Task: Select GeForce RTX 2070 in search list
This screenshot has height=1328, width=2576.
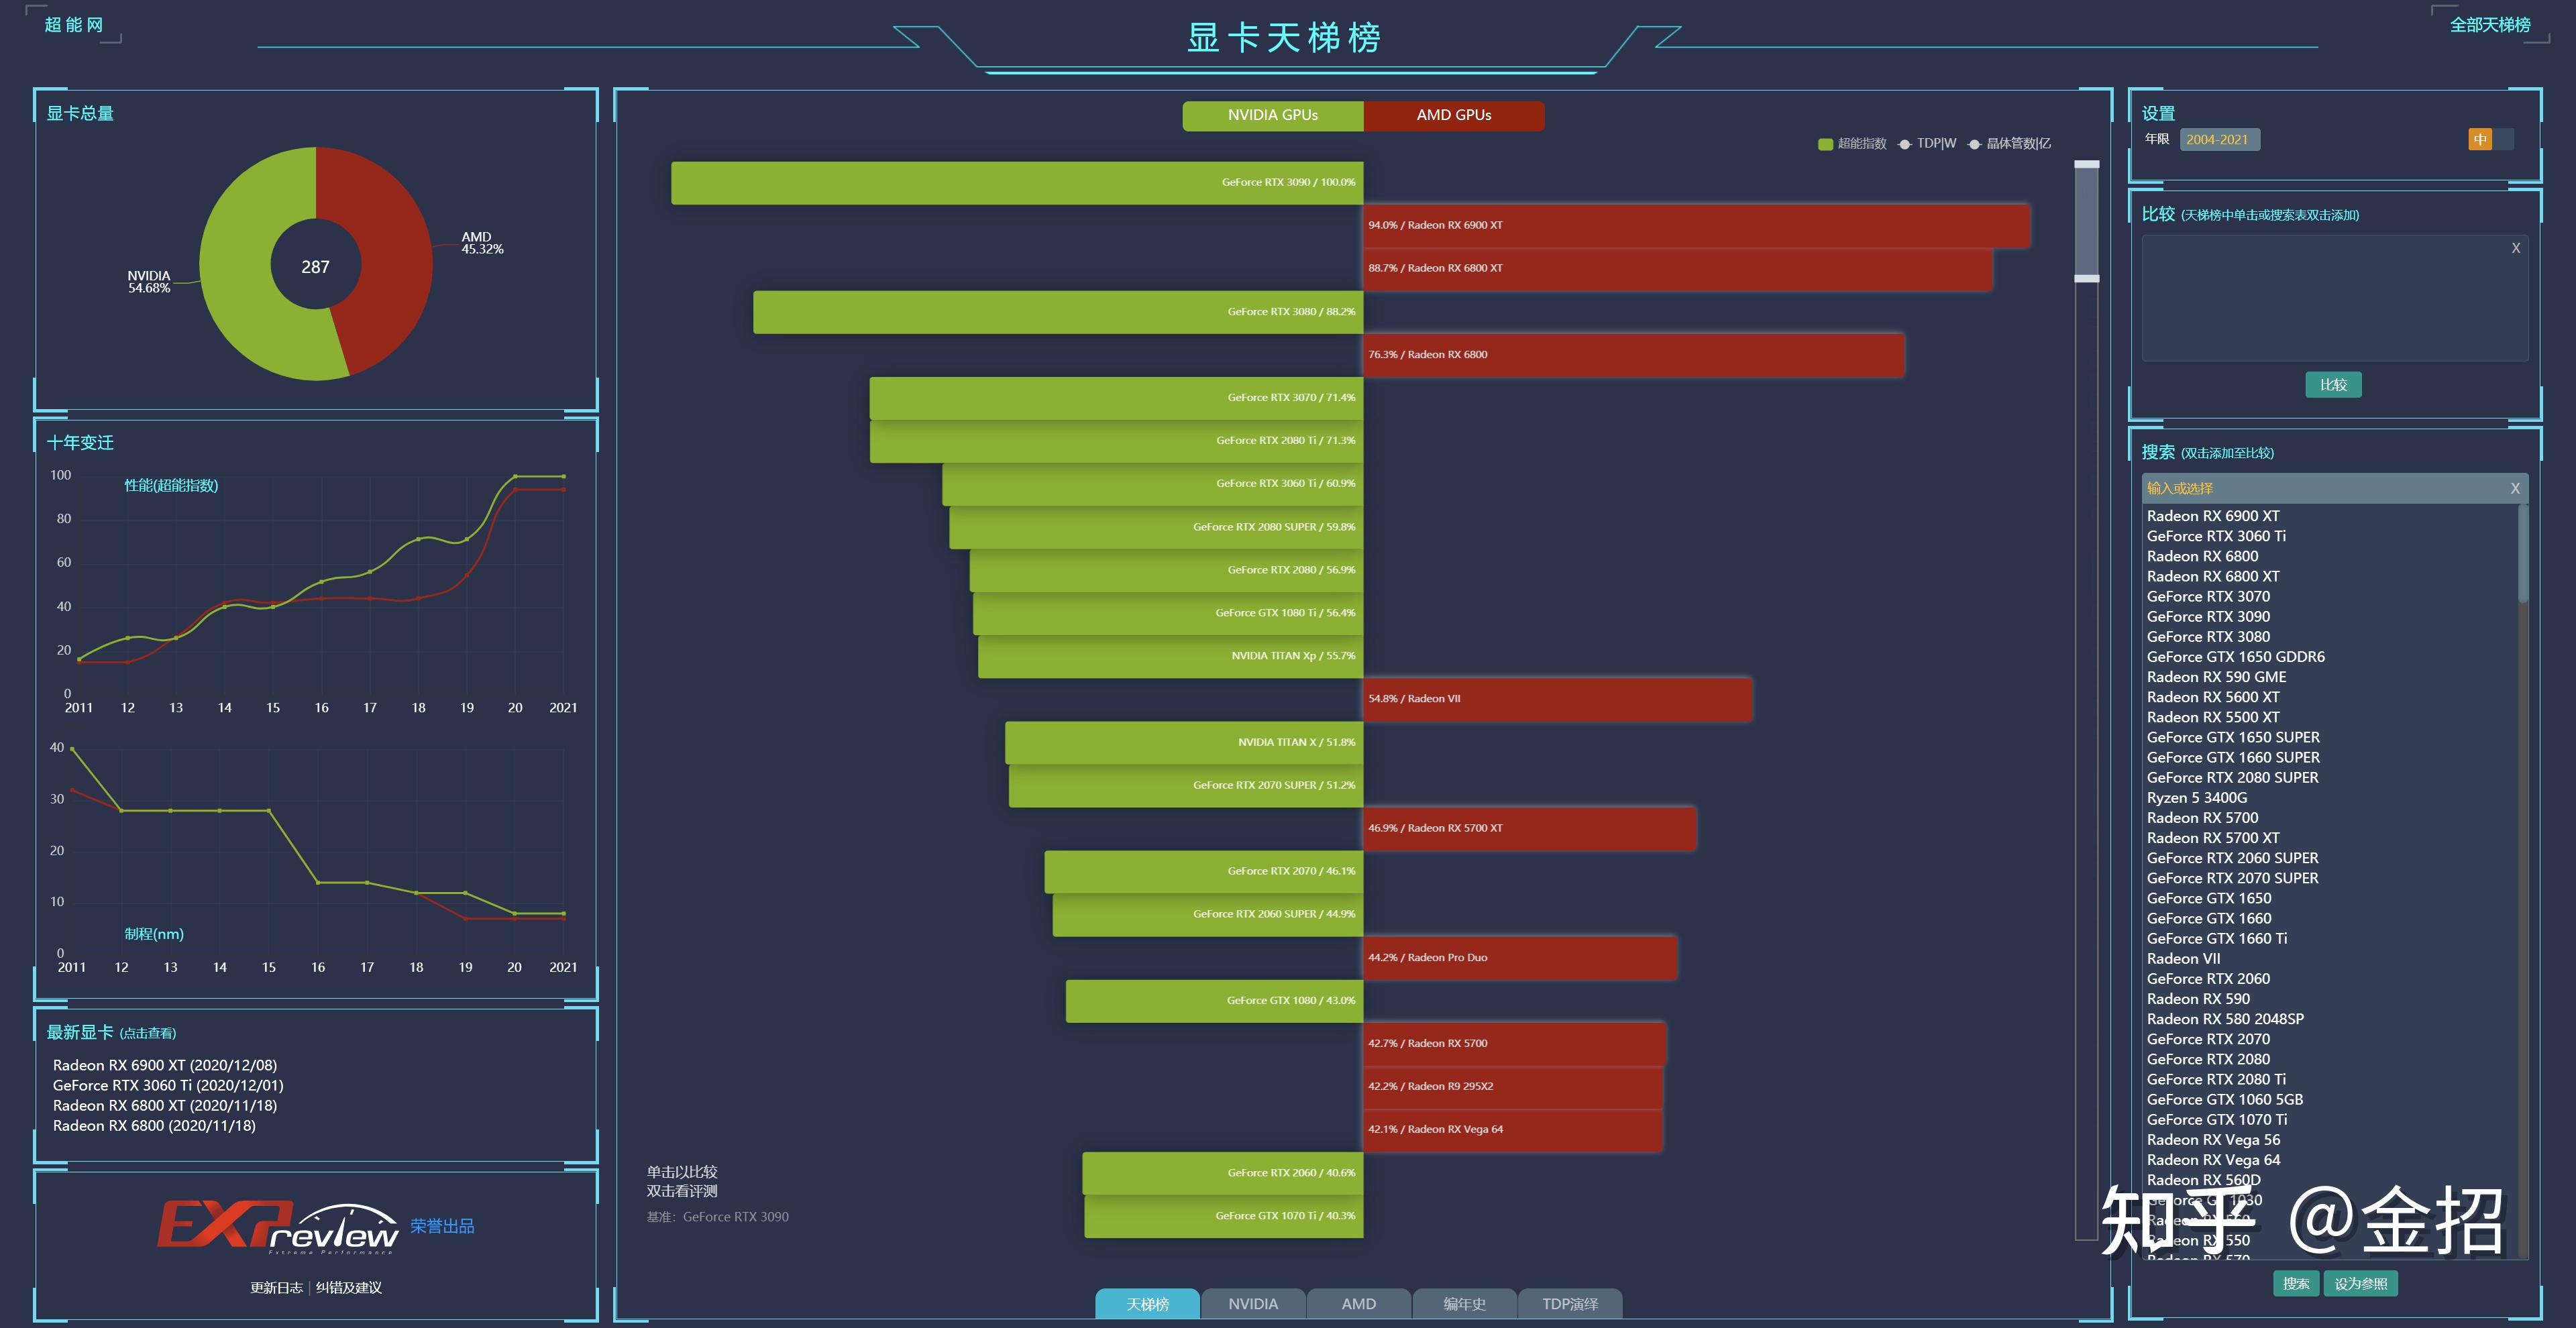Action: [x=2208, y=1039]
